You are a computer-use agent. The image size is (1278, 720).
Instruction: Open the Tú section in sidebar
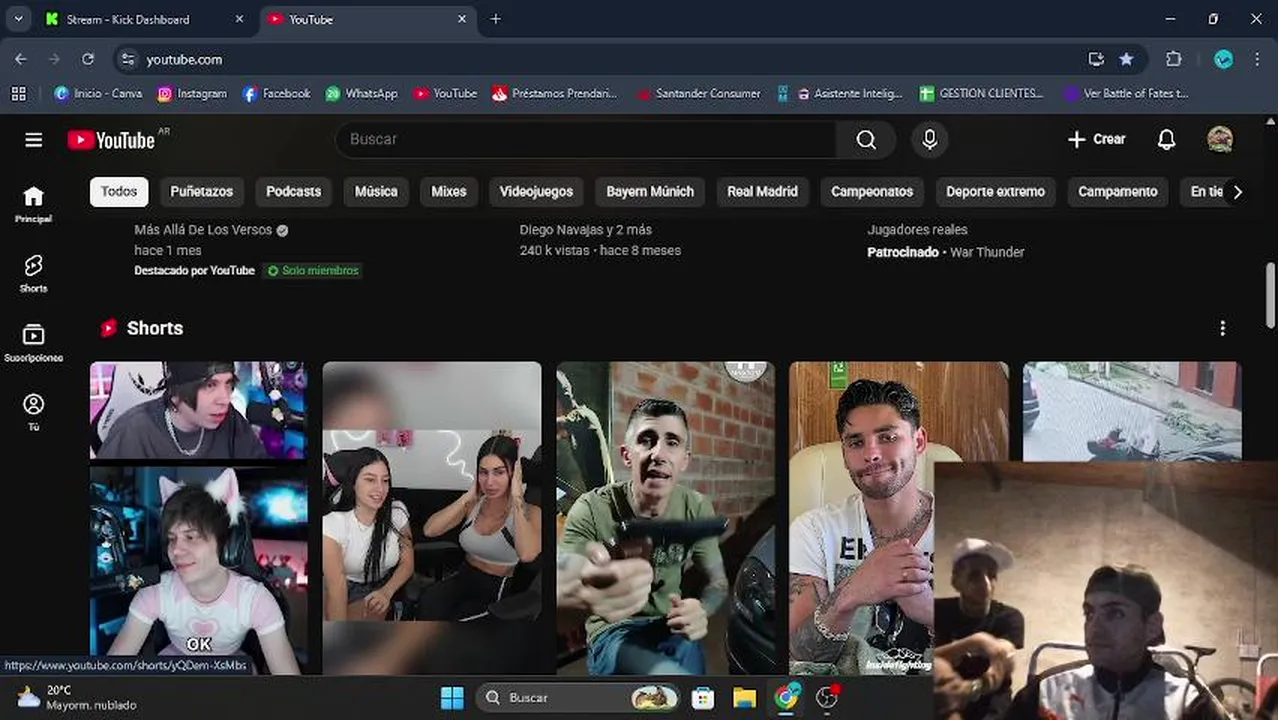[x=33, y=412]
